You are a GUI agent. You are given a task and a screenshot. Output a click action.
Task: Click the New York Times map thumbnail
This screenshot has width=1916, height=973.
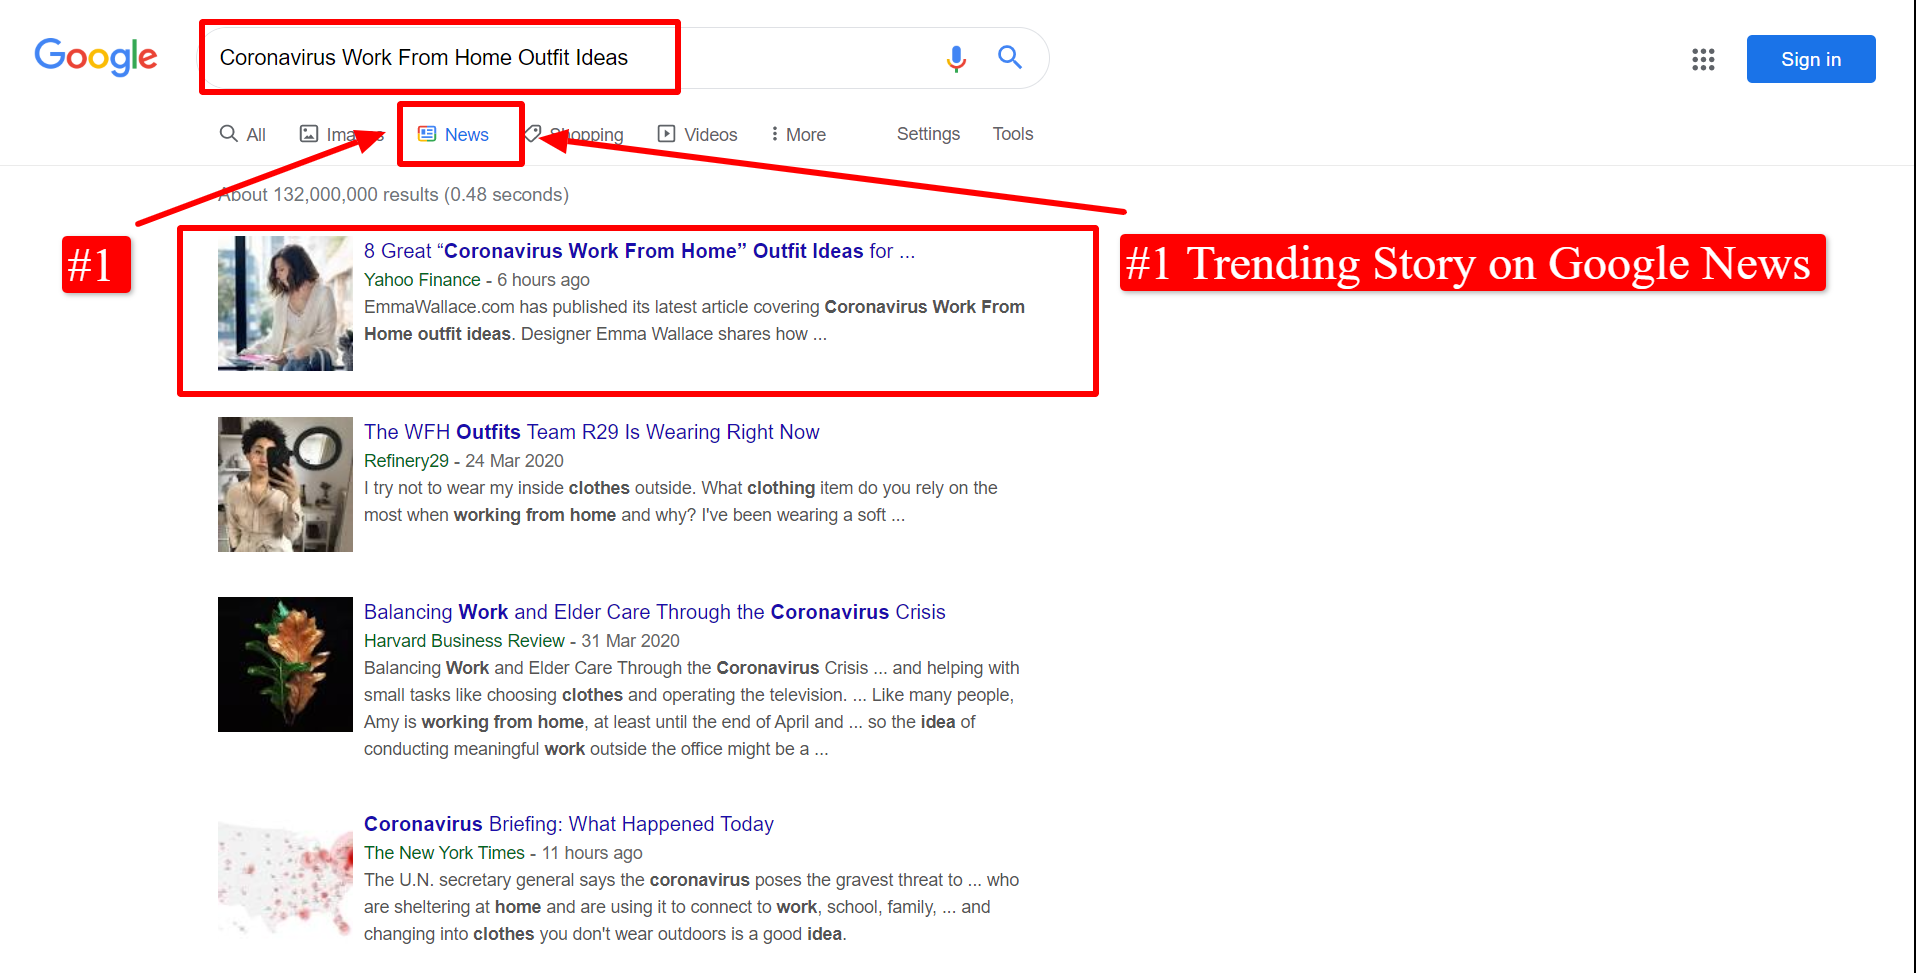[x=285, y=877]
